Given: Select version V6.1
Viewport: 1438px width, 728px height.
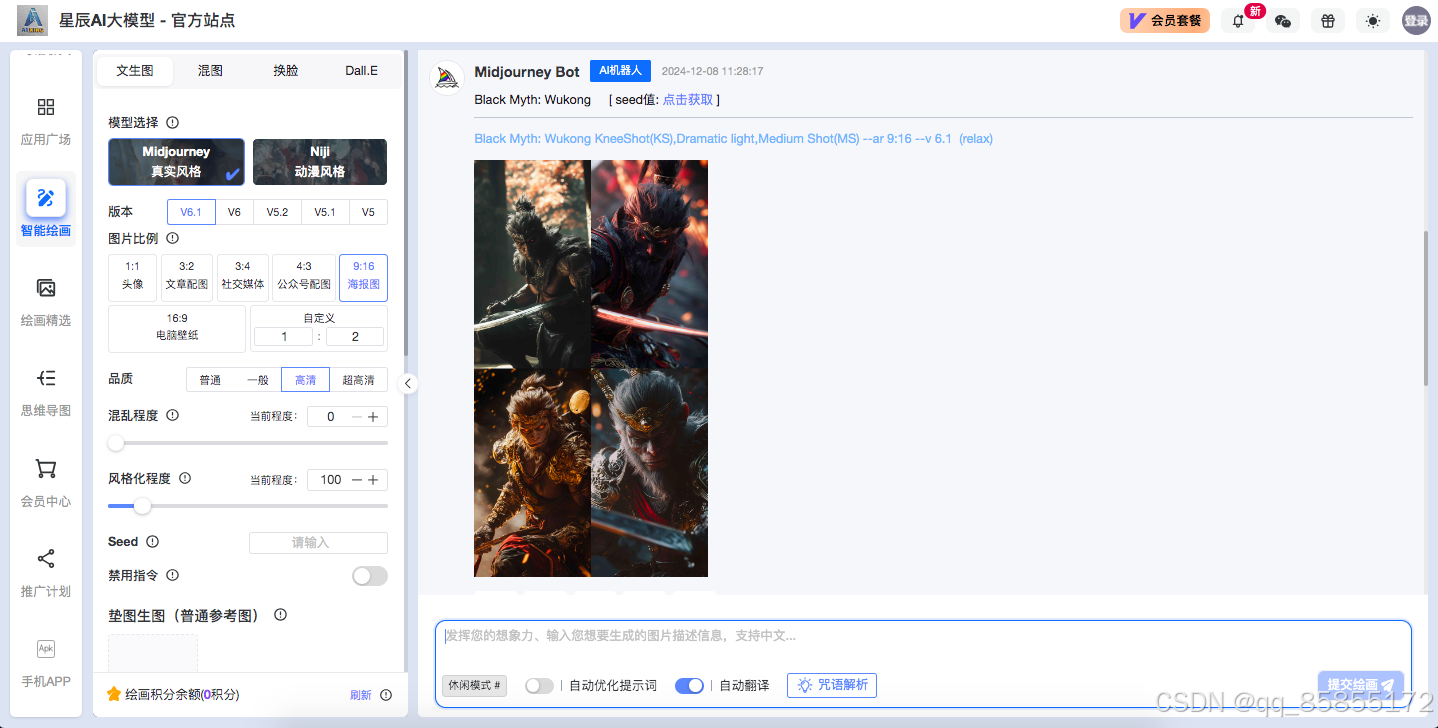Looking at the screenshot, I should [x=191, y=212].
